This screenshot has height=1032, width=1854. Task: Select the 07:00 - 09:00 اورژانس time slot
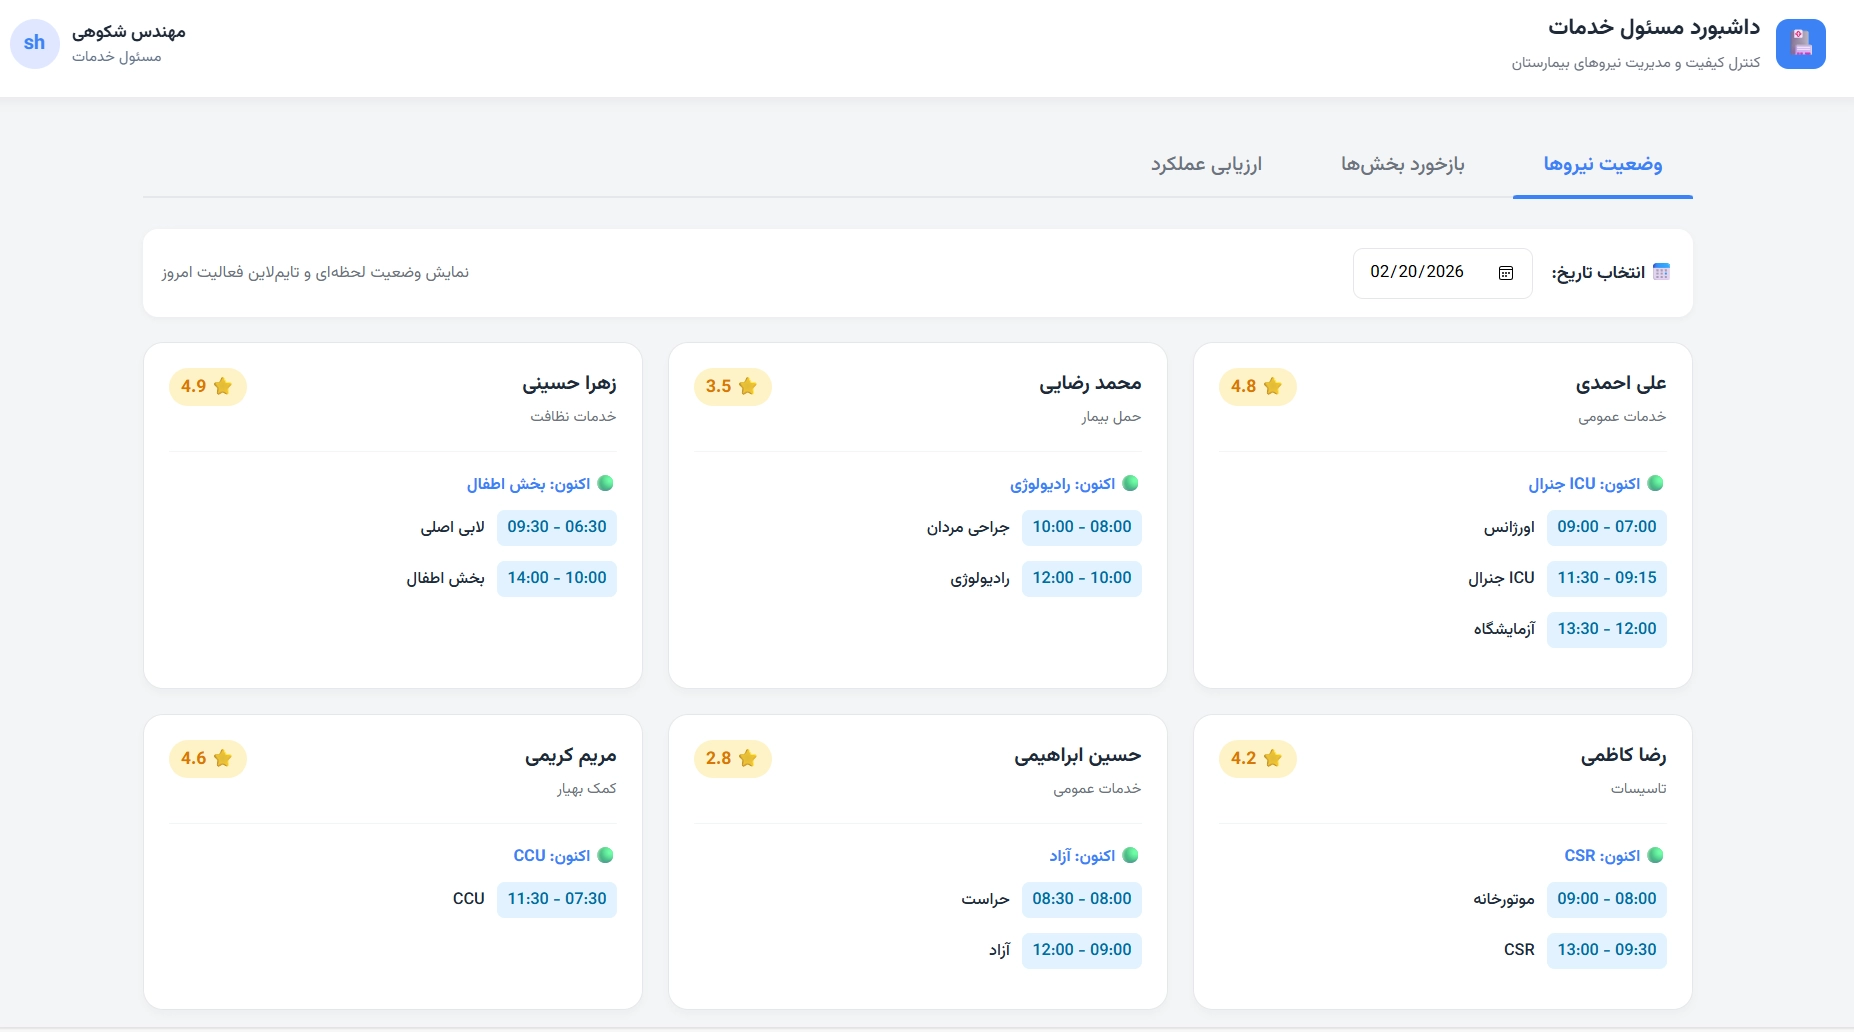pos(1606,527)
